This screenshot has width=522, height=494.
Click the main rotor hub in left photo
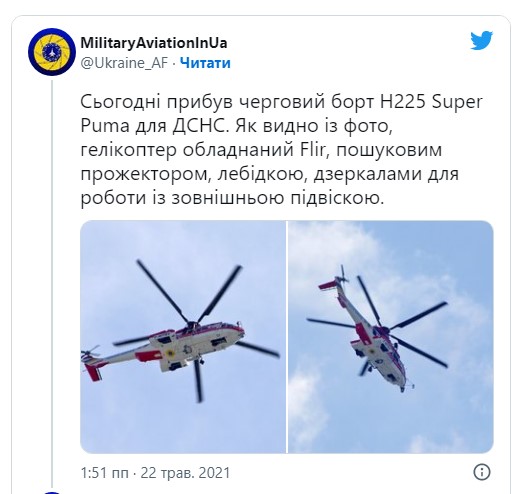tap(192, 324)
